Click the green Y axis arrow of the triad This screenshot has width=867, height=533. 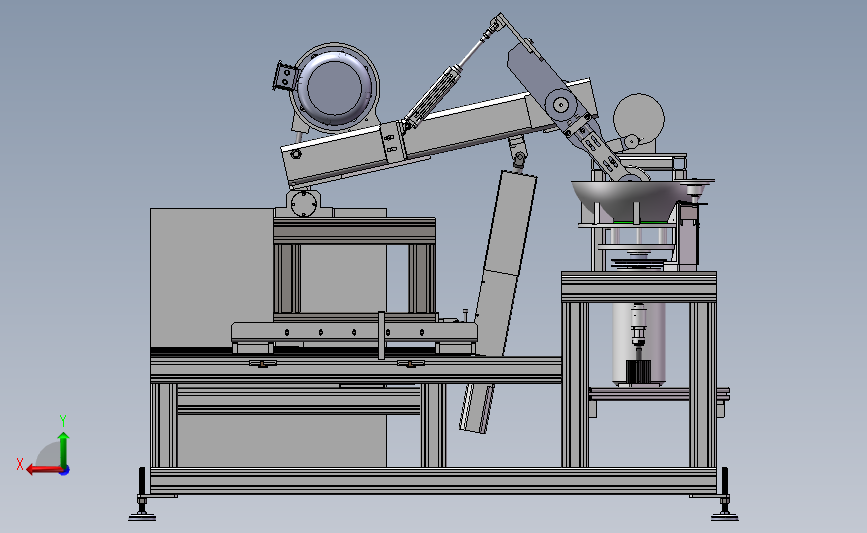tap(63, 449)
